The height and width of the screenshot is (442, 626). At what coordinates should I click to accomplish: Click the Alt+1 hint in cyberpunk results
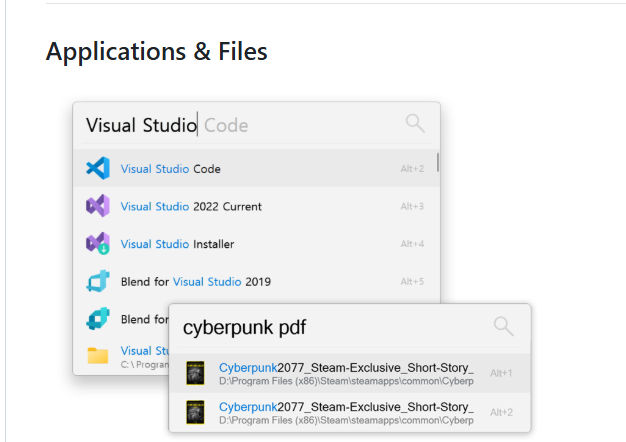point(501,373)
